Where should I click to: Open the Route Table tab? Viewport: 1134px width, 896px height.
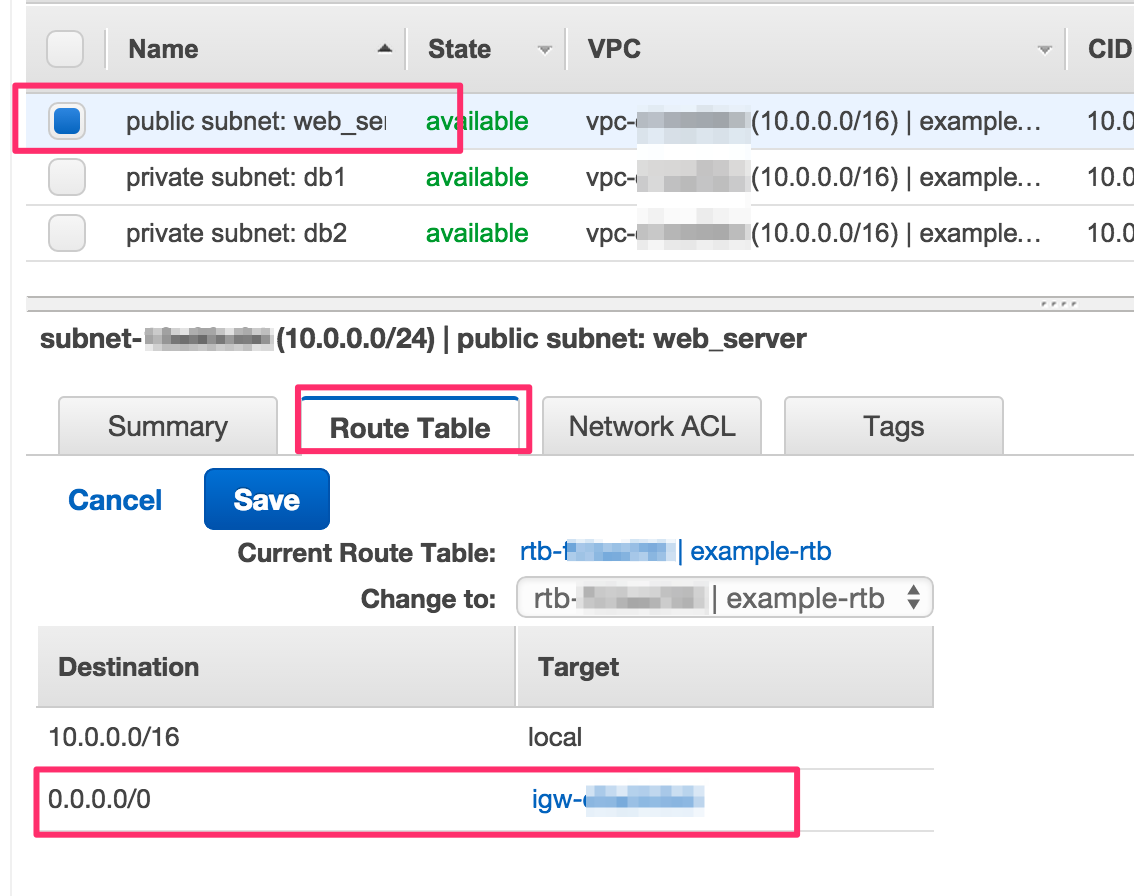click(410, 427)
